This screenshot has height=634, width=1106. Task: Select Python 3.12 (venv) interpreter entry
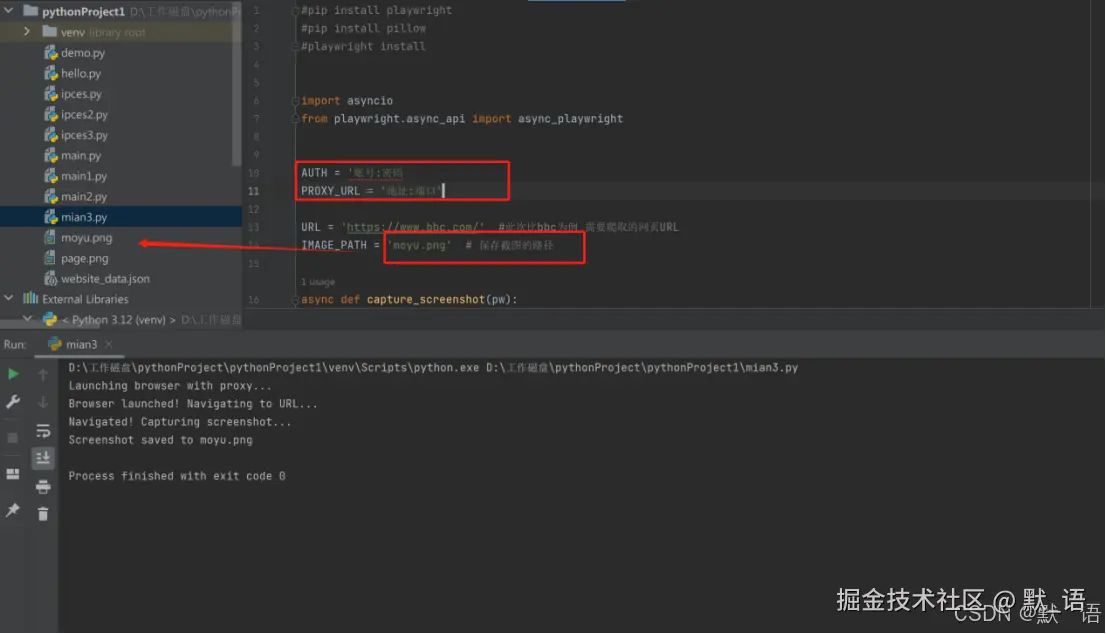click(118, 319)
